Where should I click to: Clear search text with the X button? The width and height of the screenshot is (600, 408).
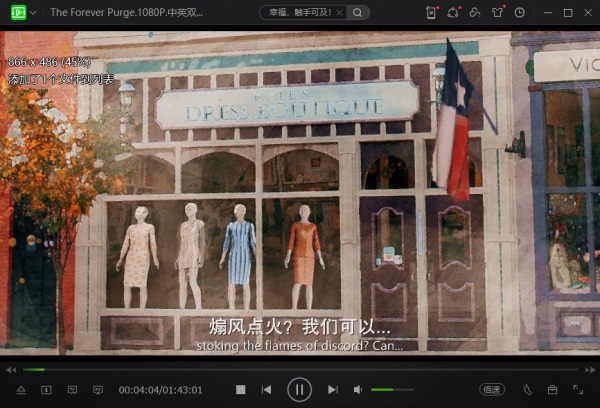tap(339, 13)
